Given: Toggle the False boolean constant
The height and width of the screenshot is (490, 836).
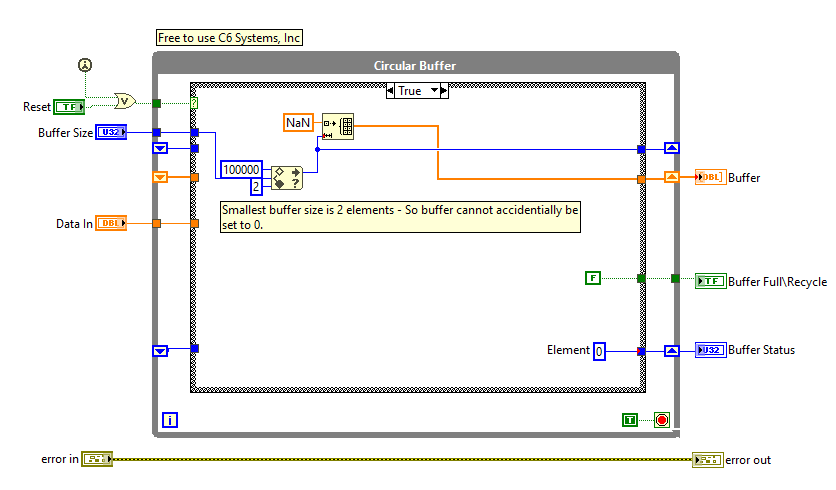Looking at the screenshot, I should click(593, 278).
